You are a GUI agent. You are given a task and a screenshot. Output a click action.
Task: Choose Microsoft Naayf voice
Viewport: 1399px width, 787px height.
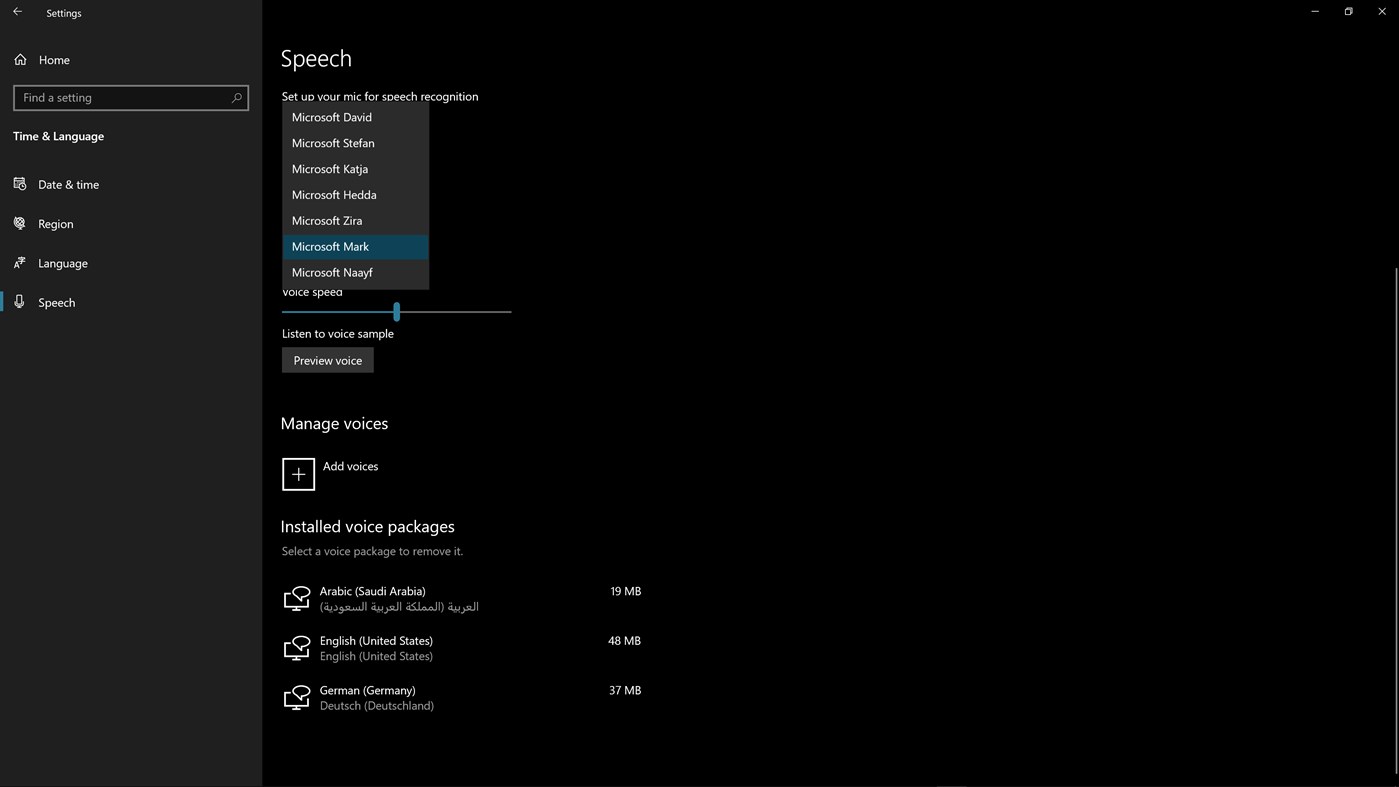[355, 272]
